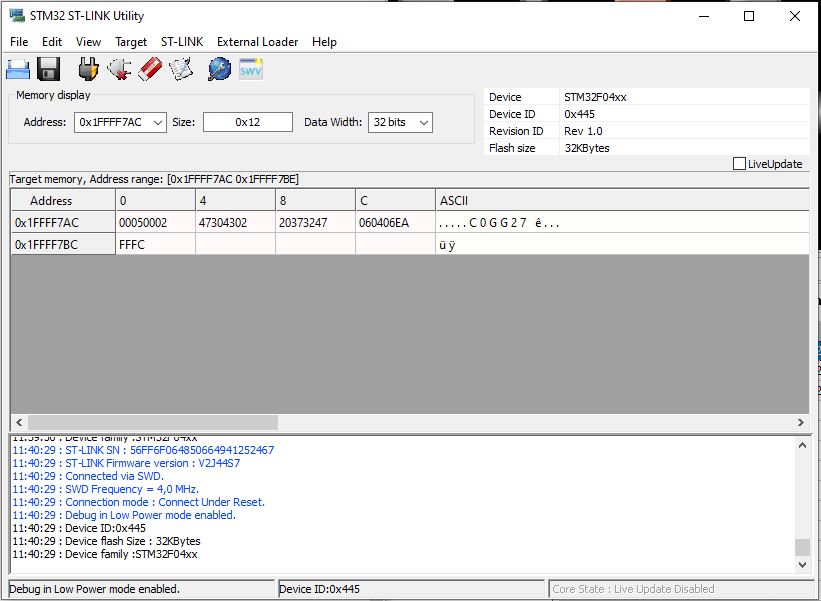Viewport: 821px width, 601px height.
Task: Click the ST-LINK Firmware version log line
Action: click(x=126, y=463)
